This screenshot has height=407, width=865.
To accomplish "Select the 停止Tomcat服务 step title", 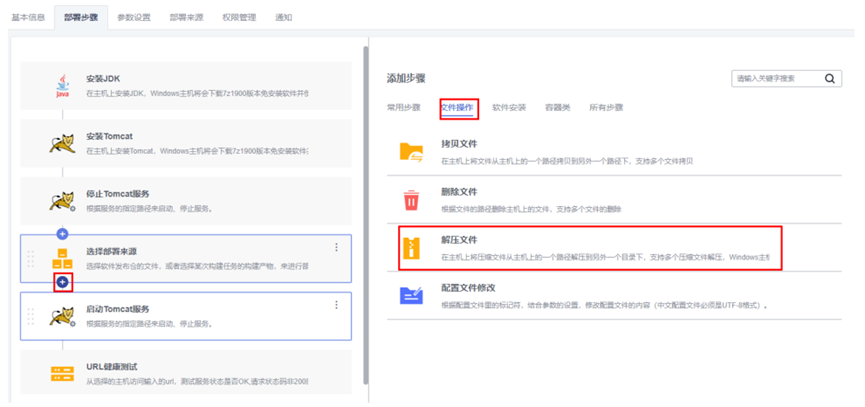I will tap(118, 194).
